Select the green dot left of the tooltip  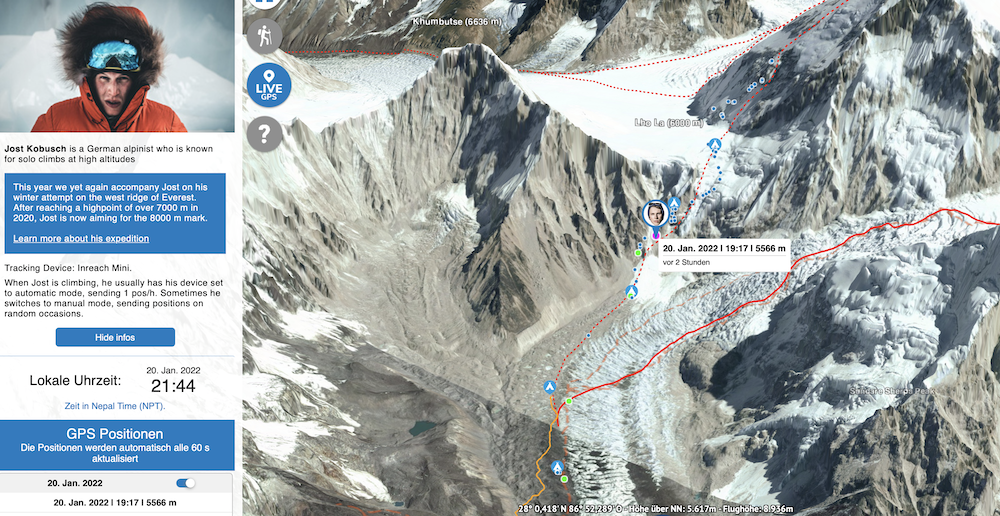(638, 253)
